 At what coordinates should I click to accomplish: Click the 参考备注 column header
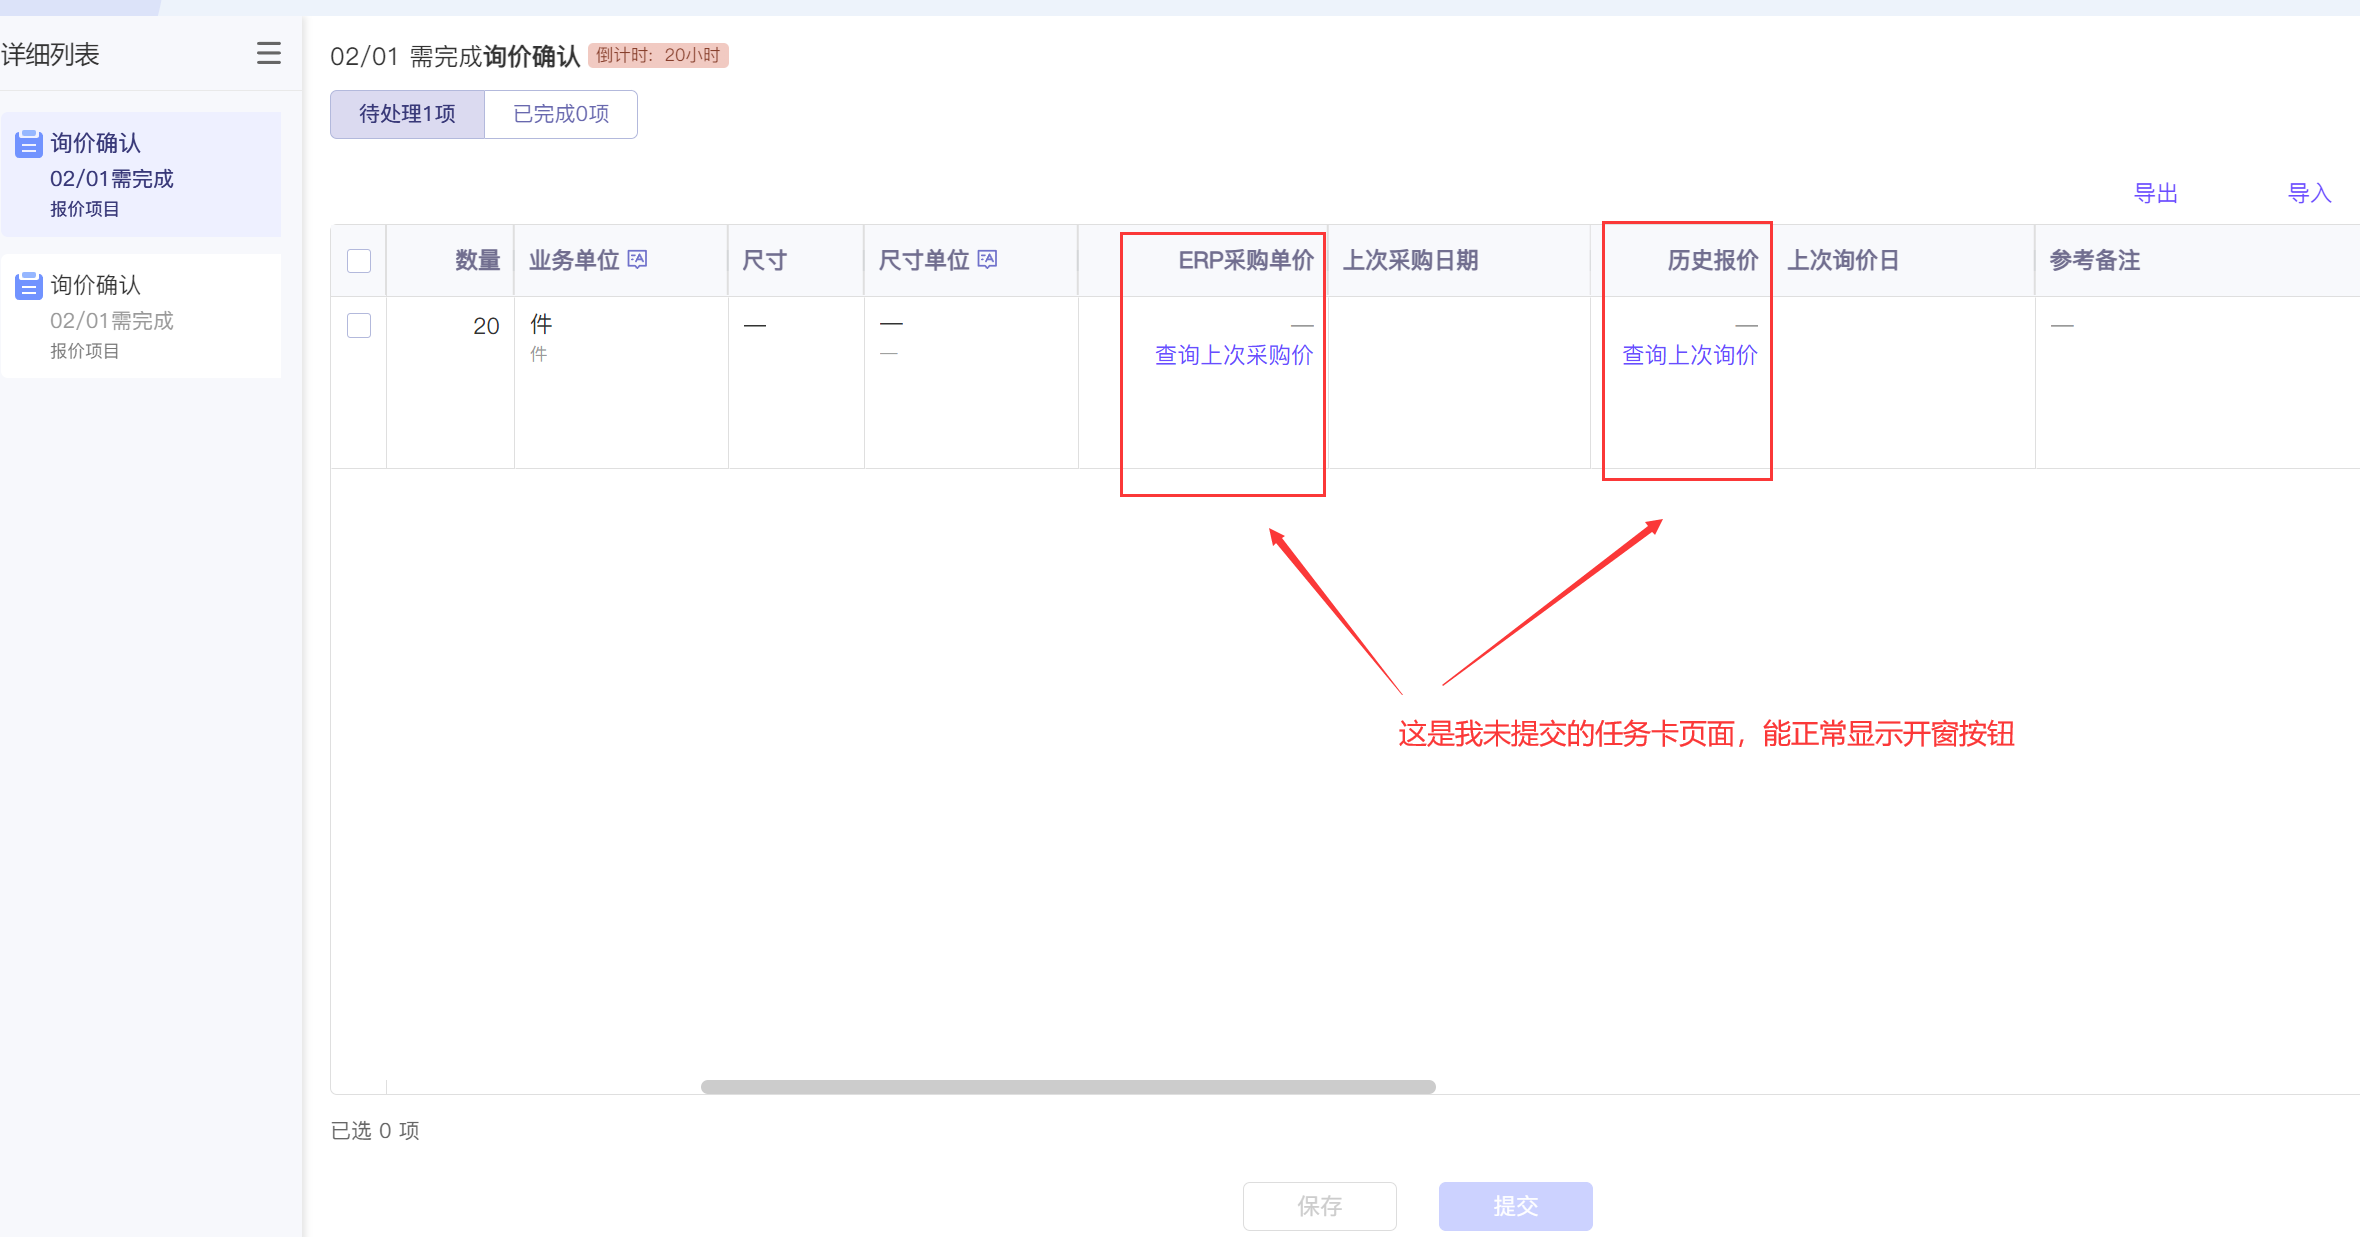(x=2197, y=261)
